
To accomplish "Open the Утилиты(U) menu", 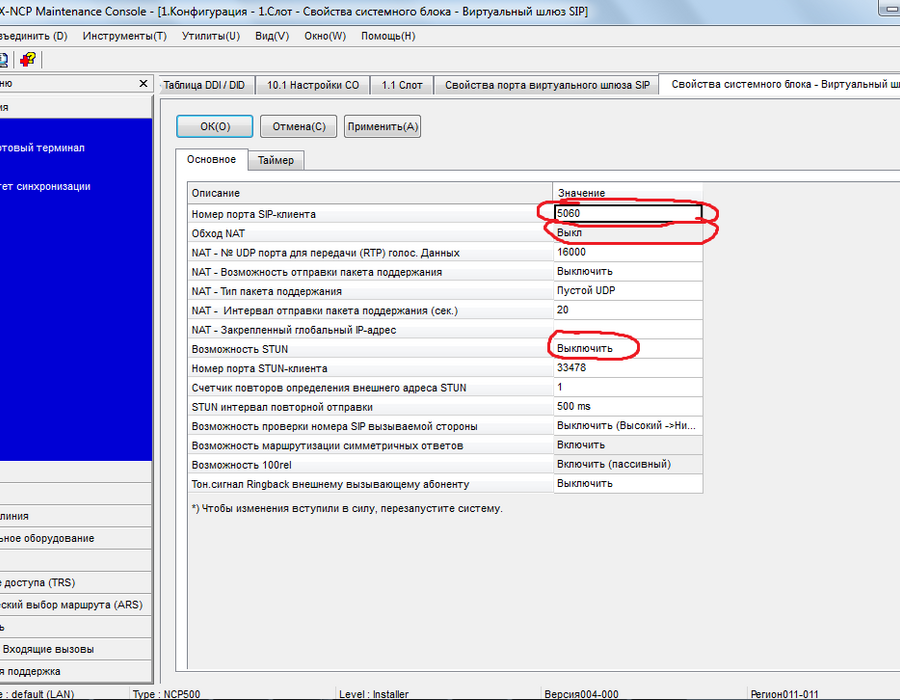I will click(211, 36).
